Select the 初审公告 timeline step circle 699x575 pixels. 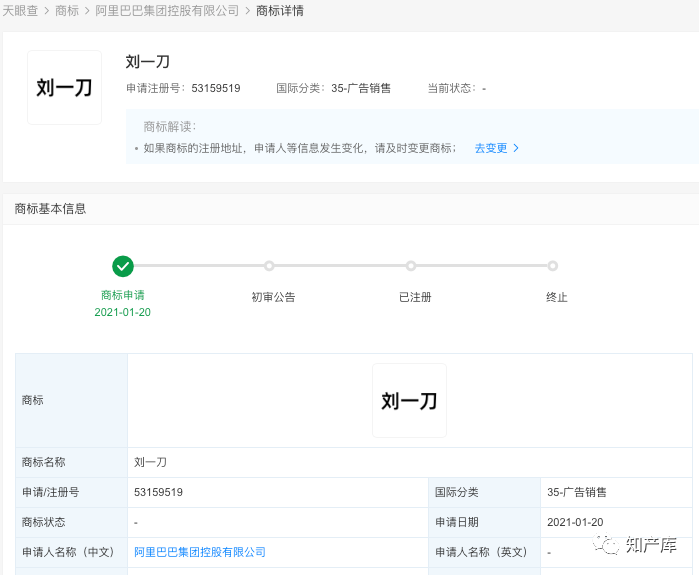coord(269,266)
